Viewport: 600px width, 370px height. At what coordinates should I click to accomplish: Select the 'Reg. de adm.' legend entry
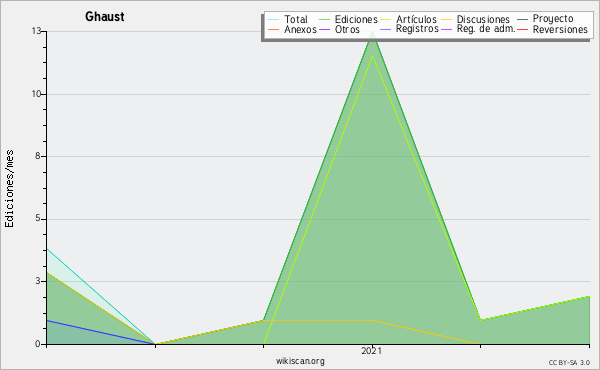point(486,29)
